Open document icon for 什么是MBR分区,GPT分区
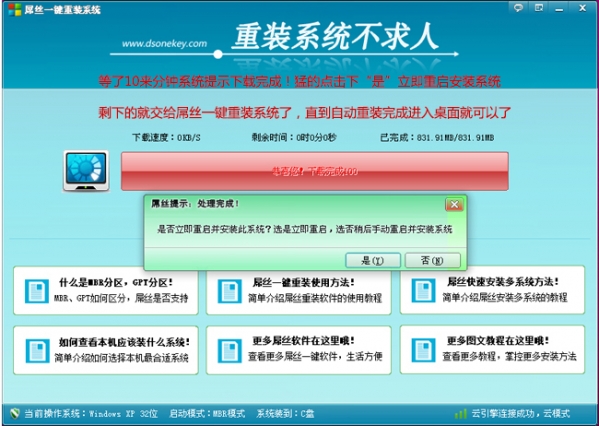This screenshot has width=599, height=426. pyautogui.click(x=37, y=291)
